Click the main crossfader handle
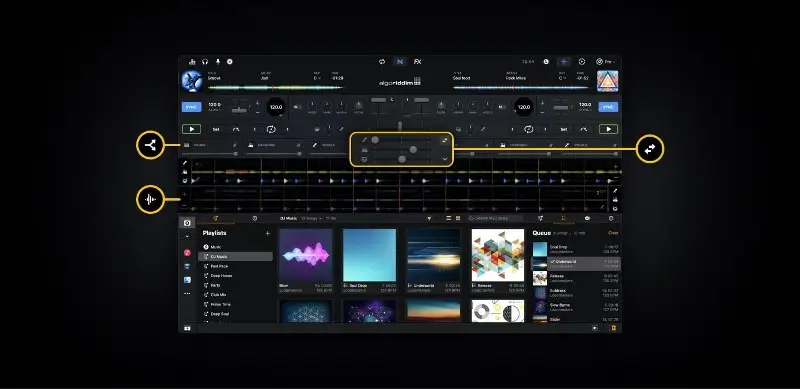 pyautogui.click(x=400, y=126)
